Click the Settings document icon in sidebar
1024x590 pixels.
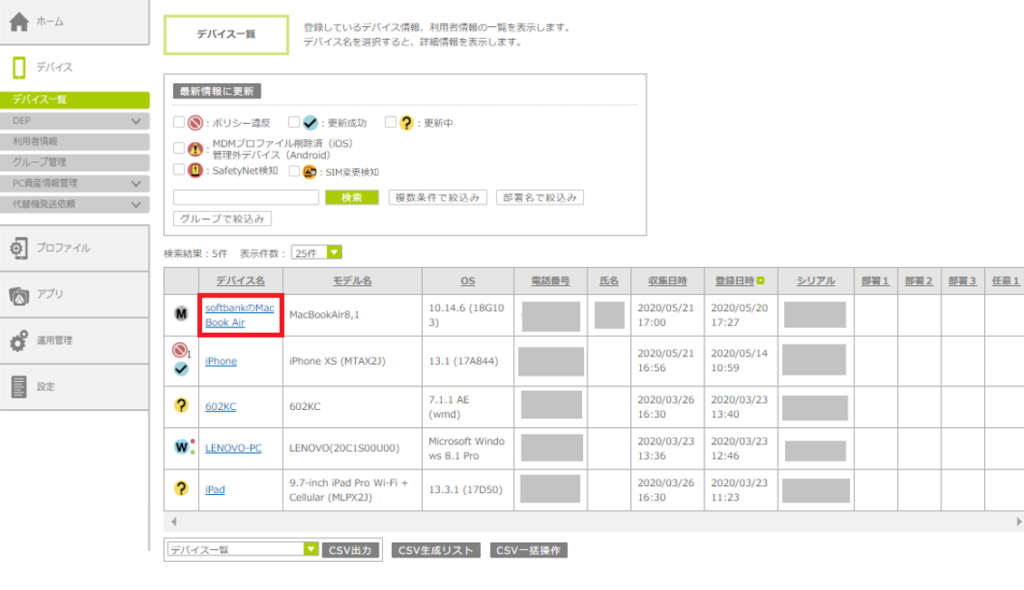click(19, 387)
